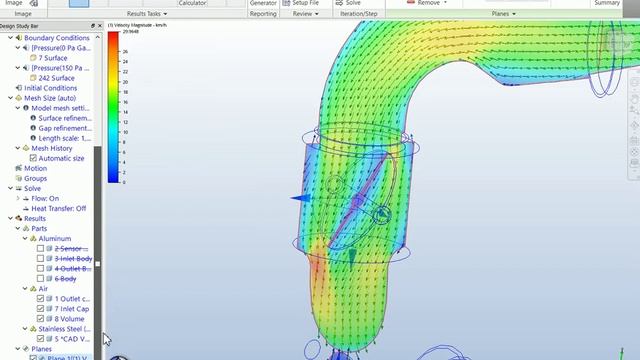
Task: Click the blue plane manipulator arrow
Action: [301, 198]
